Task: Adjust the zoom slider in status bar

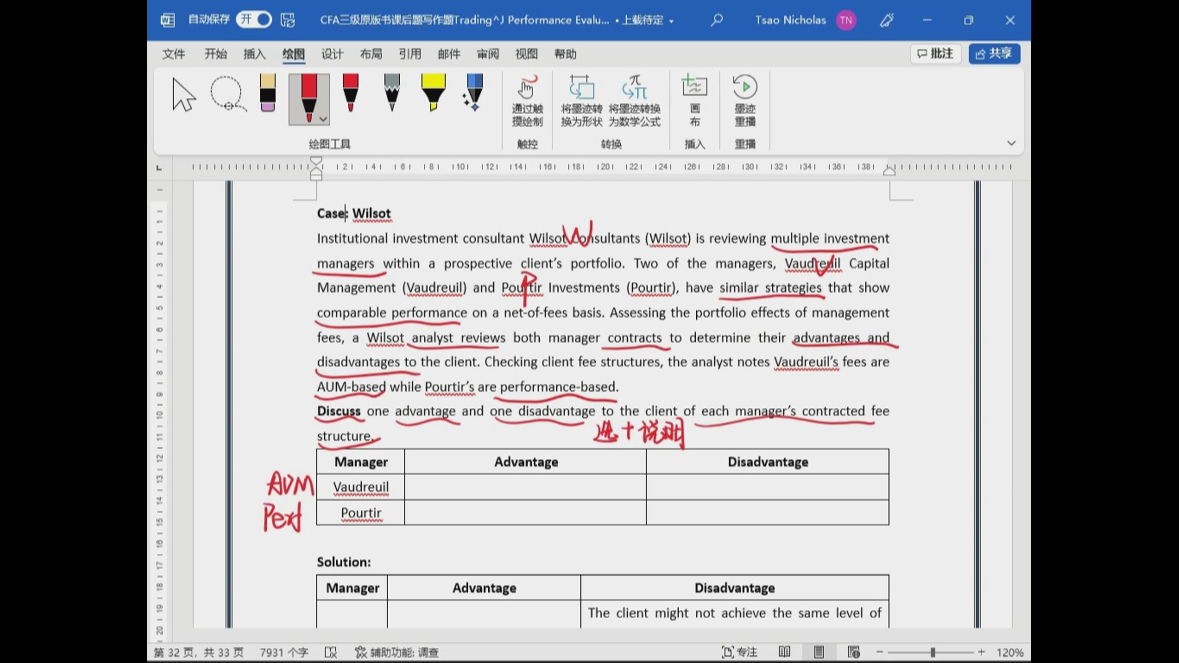Action: 933,652
